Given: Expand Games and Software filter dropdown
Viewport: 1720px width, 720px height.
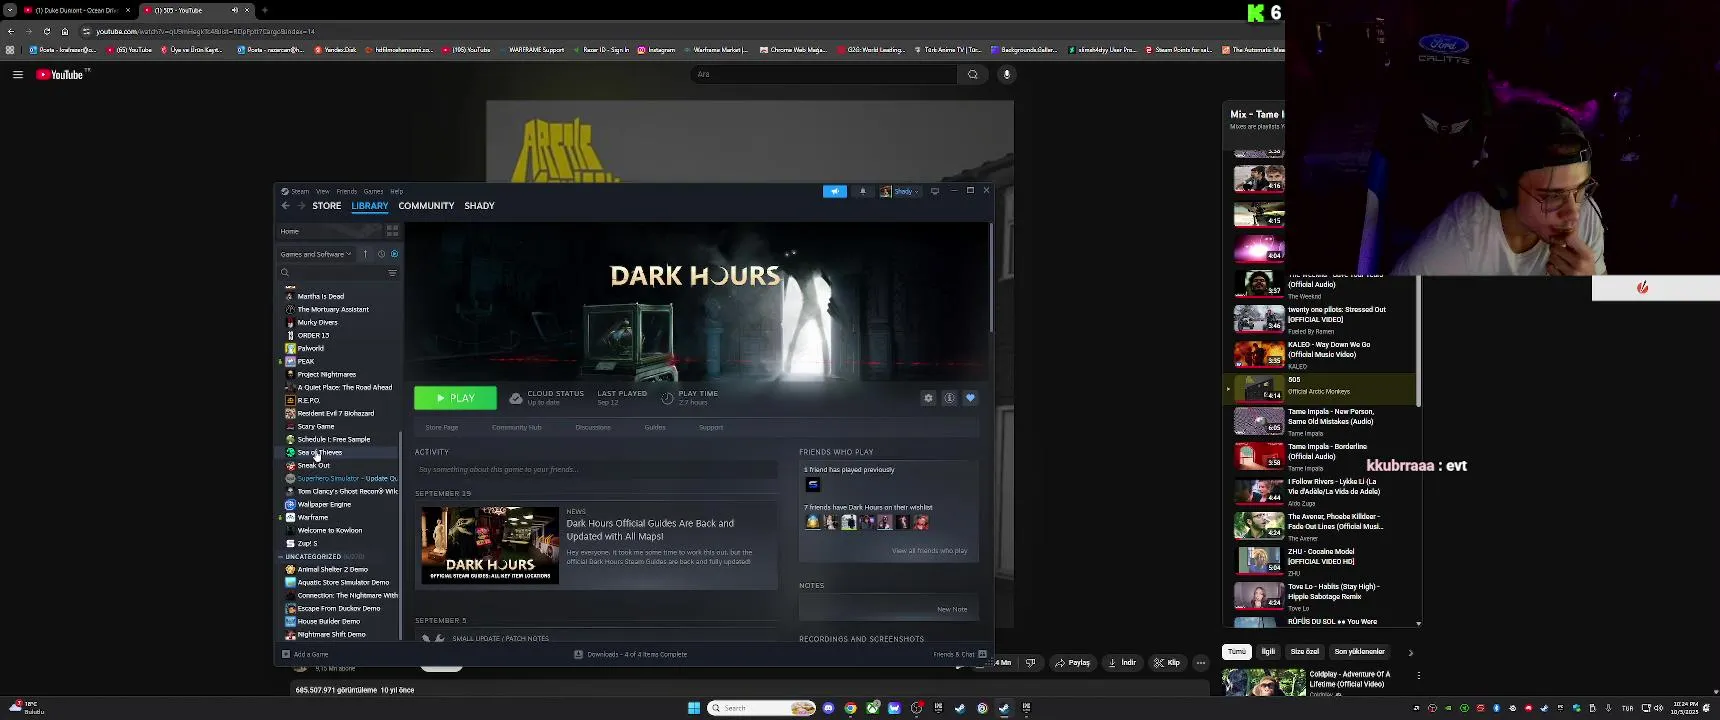Looking at the screenshot, I should [x=316, y=254].
